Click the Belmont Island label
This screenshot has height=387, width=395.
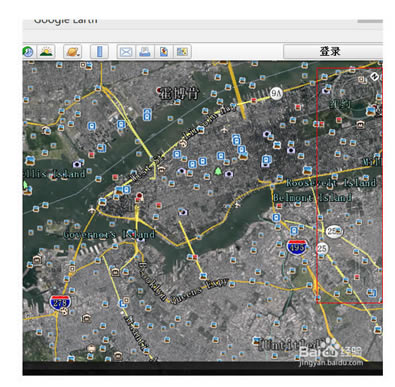312,197
